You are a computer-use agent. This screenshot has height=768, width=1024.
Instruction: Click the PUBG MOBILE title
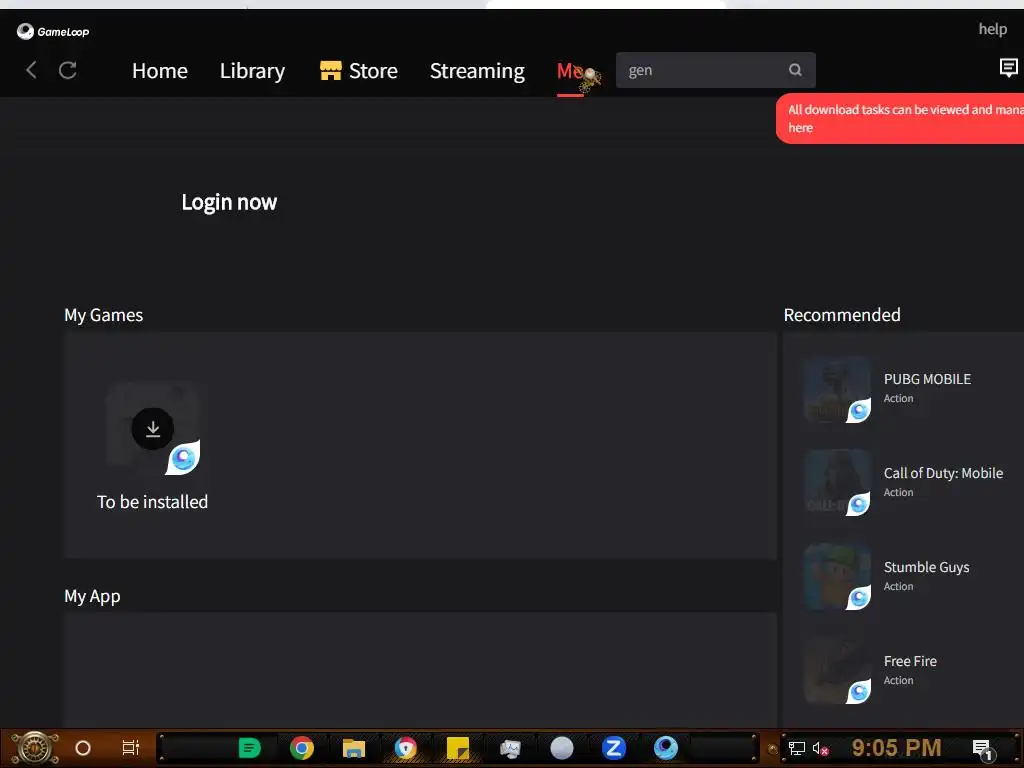click(x=927, y=379)
